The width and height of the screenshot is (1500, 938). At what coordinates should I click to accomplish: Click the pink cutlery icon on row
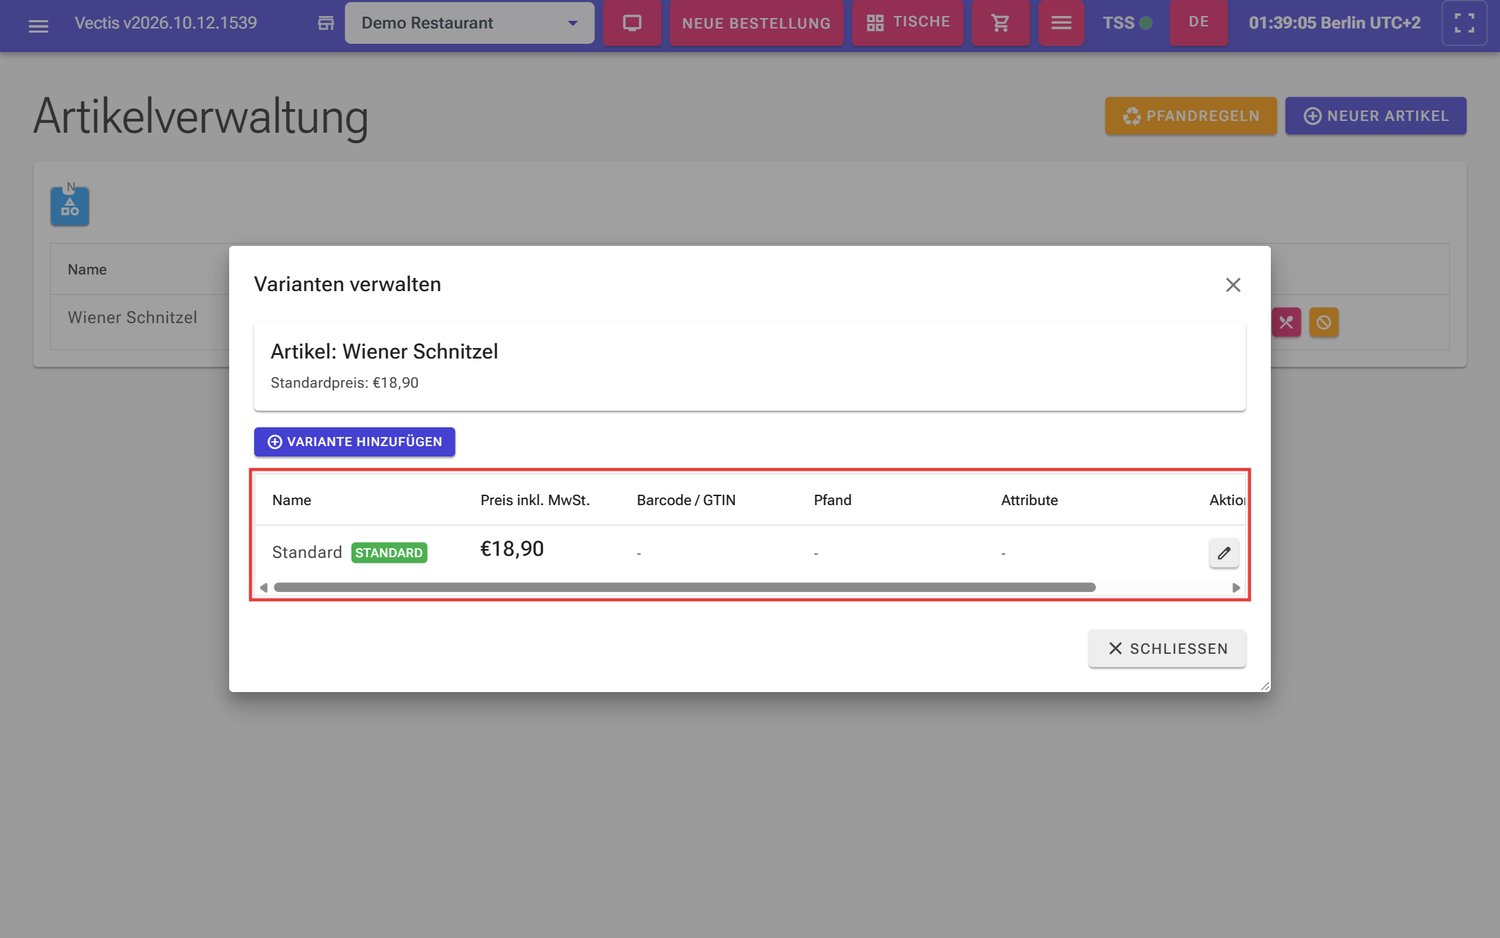click(x=1286, y=322)
